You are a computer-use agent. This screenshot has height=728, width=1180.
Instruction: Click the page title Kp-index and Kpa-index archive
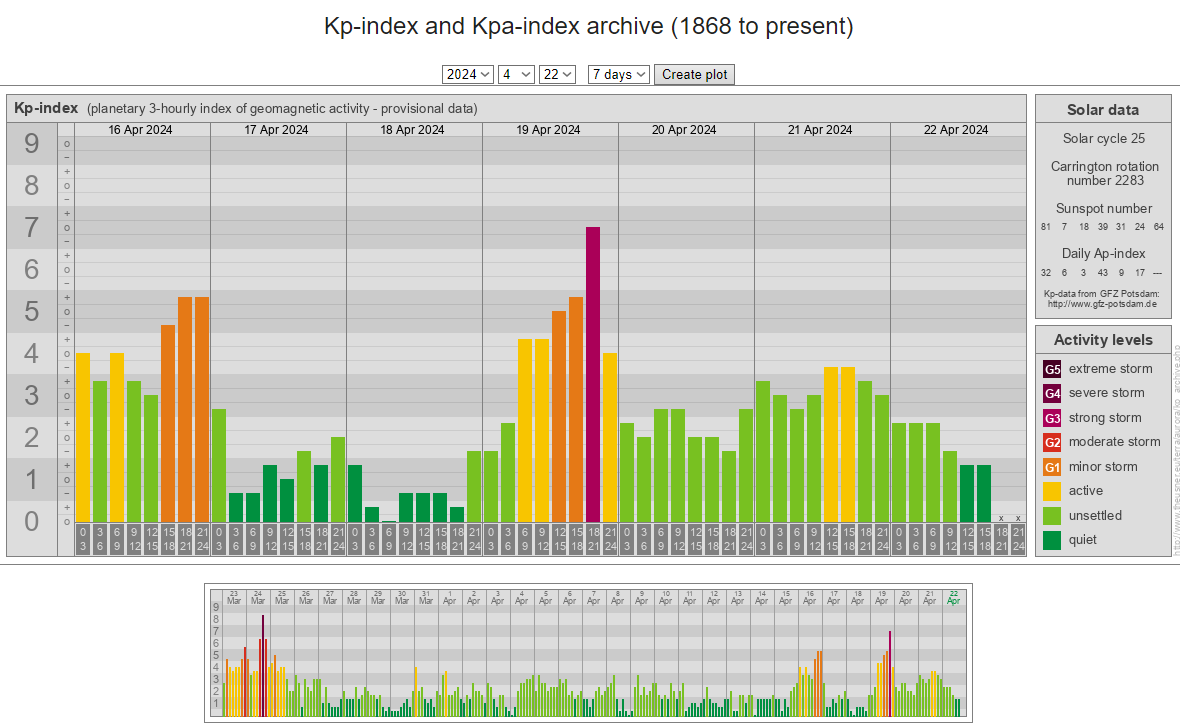point(588,26)
